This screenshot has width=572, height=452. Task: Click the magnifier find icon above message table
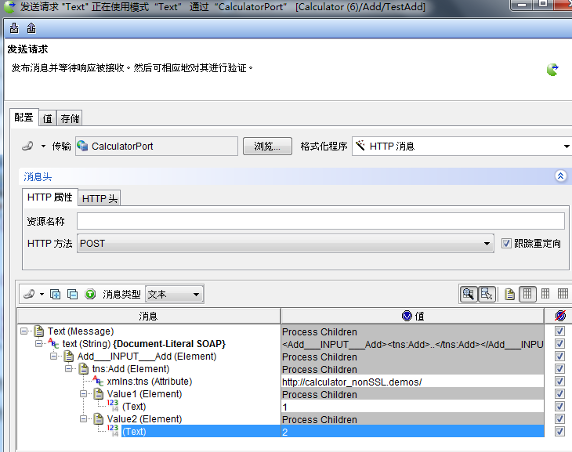(x=468, y=294)
